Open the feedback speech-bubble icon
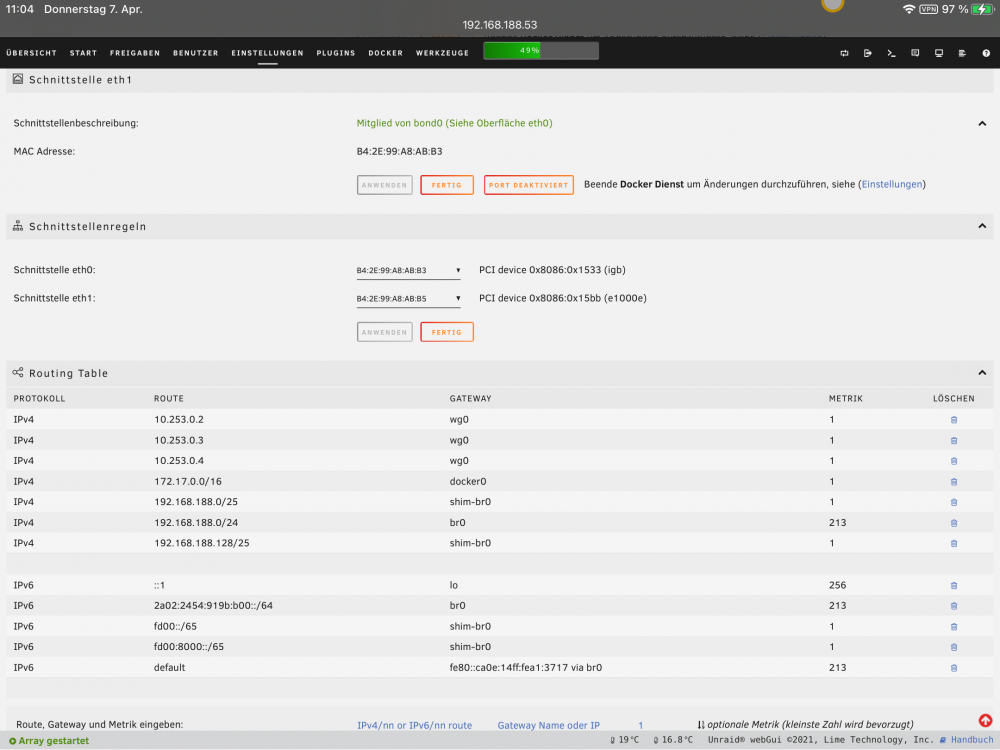This screenshot has height=750, width=1000. click(915, 54)
